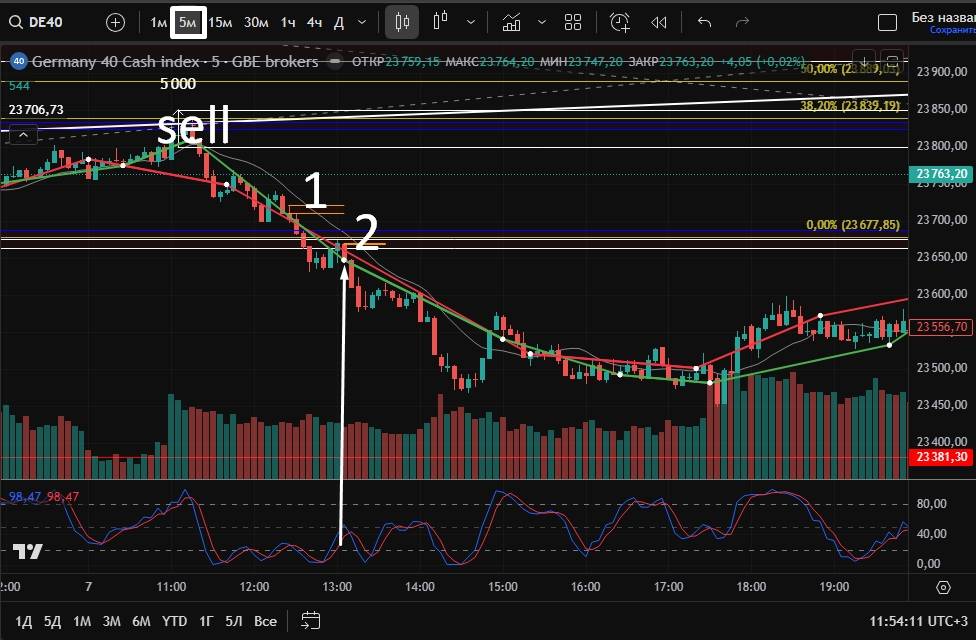Expand the timeframe interval dropdown arrow
Image resolution: width=976 pixels, height=640 pixels.
coord(361,22)
